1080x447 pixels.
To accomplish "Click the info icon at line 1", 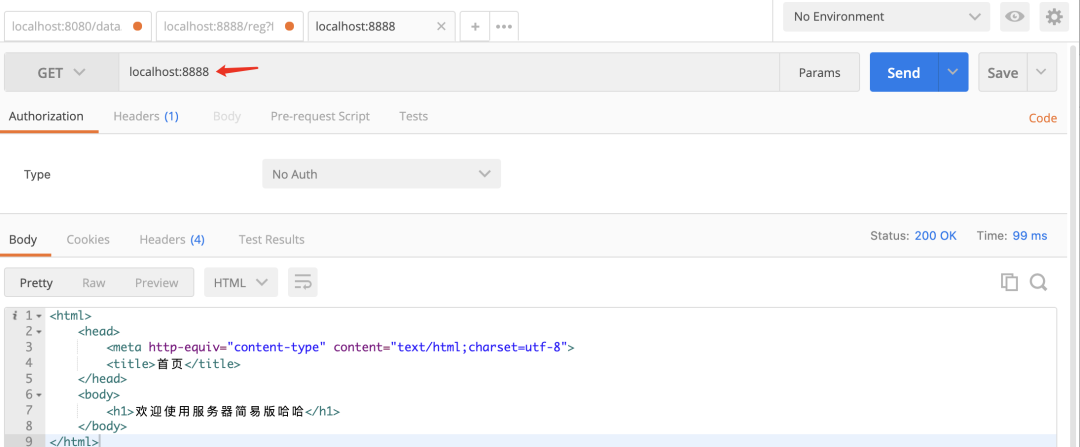I will coord(15,315).
